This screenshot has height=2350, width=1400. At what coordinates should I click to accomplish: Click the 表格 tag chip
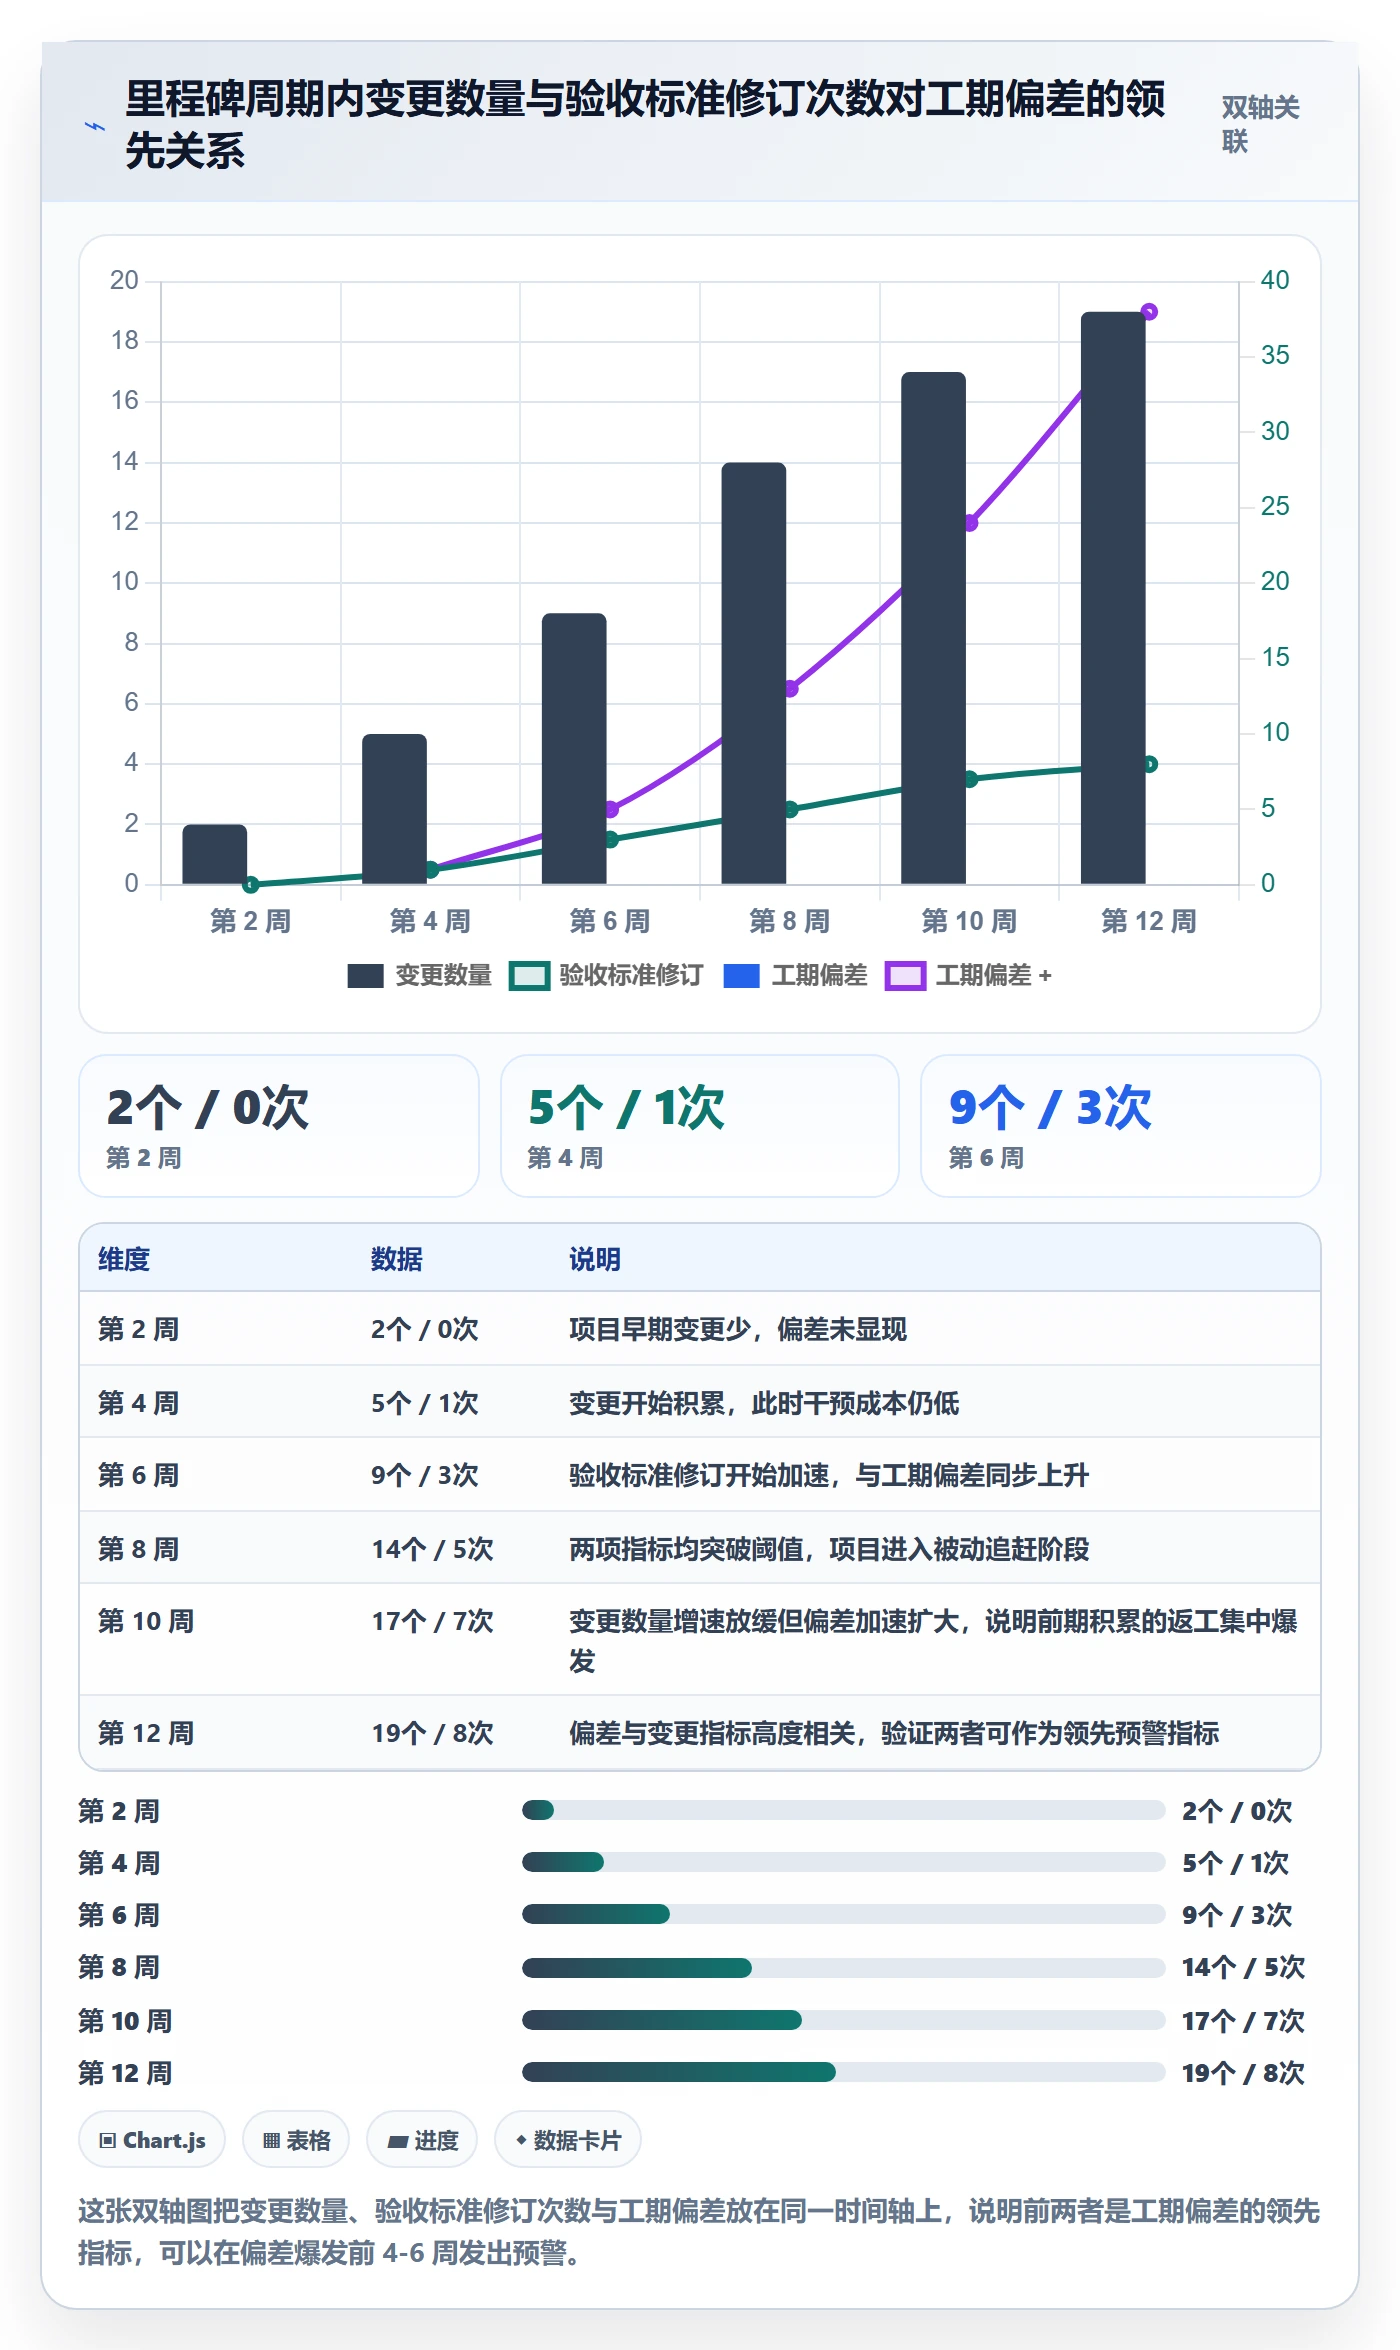(296, 2140)
